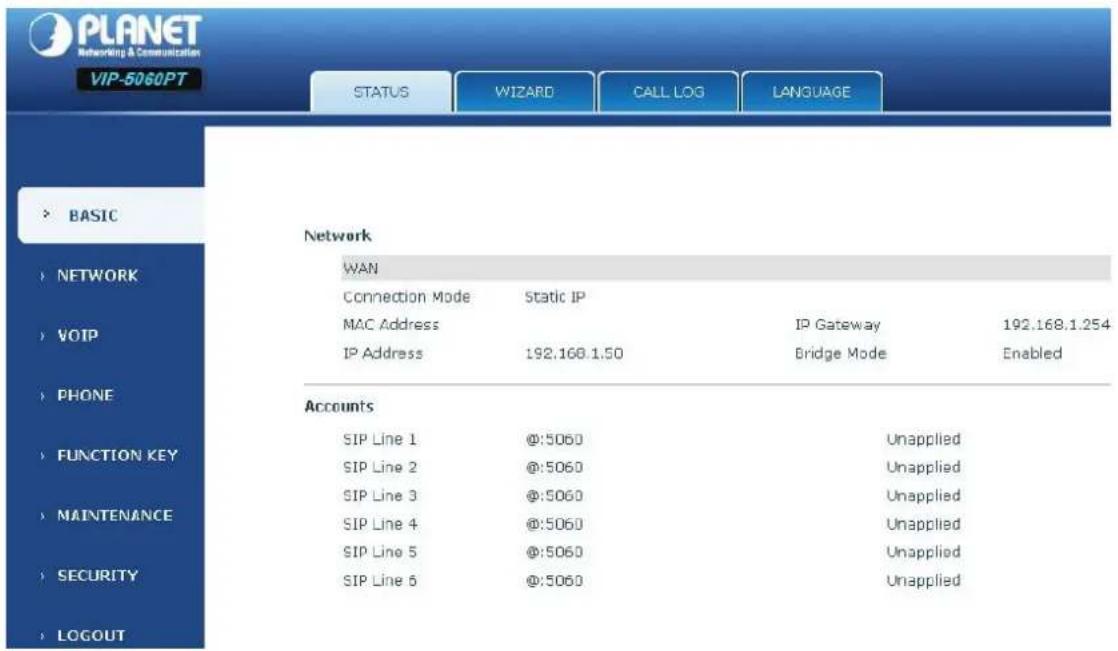
Task: Go to the PHONE sidebar menu
Action: tap(86, 395)
